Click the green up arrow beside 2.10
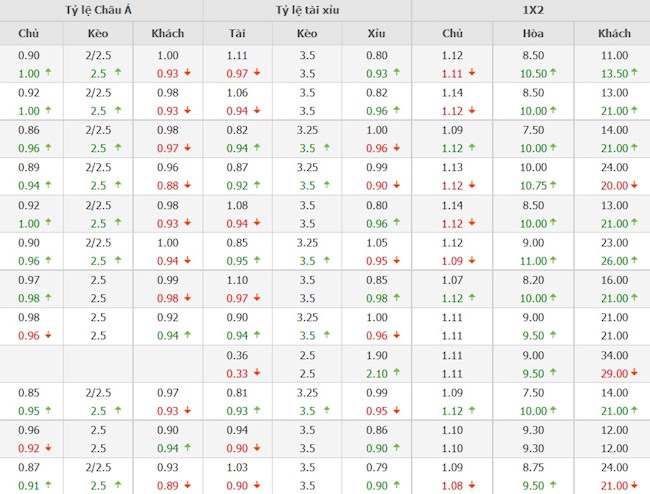Image resolution: width=650 pixels, height=494 pixels. tap(398, 373)
